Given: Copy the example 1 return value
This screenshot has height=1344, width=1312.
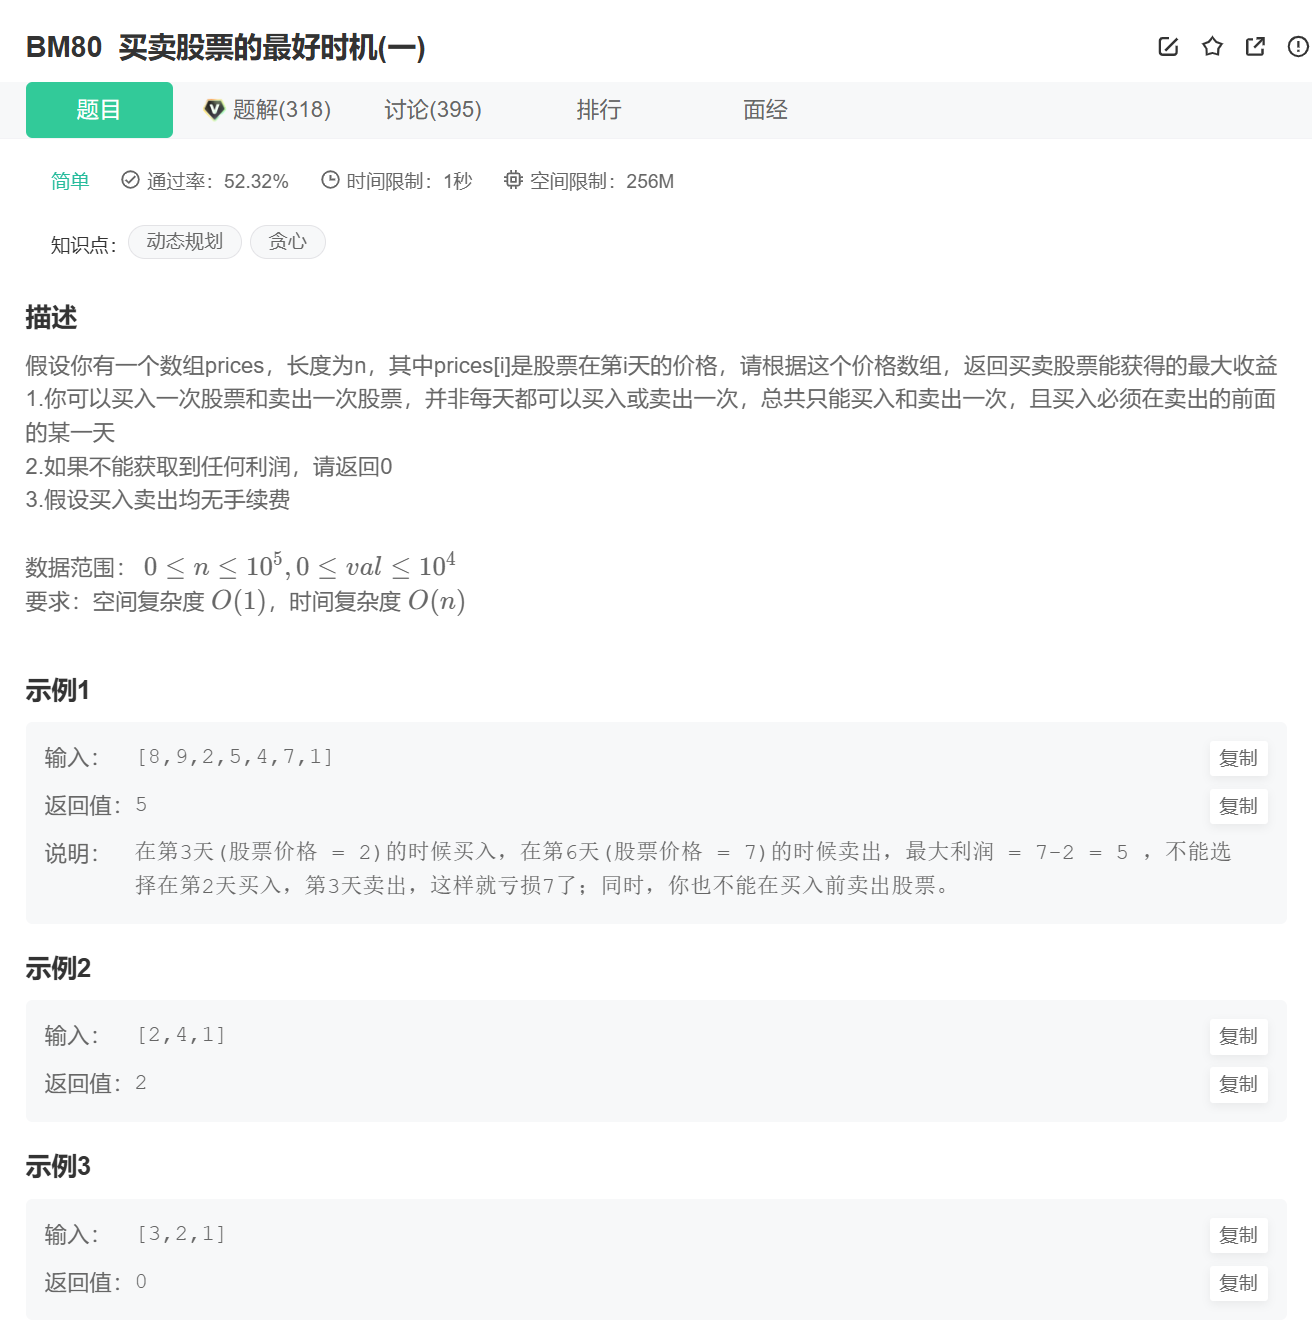Looking at the screenshot, I should pyautogui.click(x=1238, y=807).
